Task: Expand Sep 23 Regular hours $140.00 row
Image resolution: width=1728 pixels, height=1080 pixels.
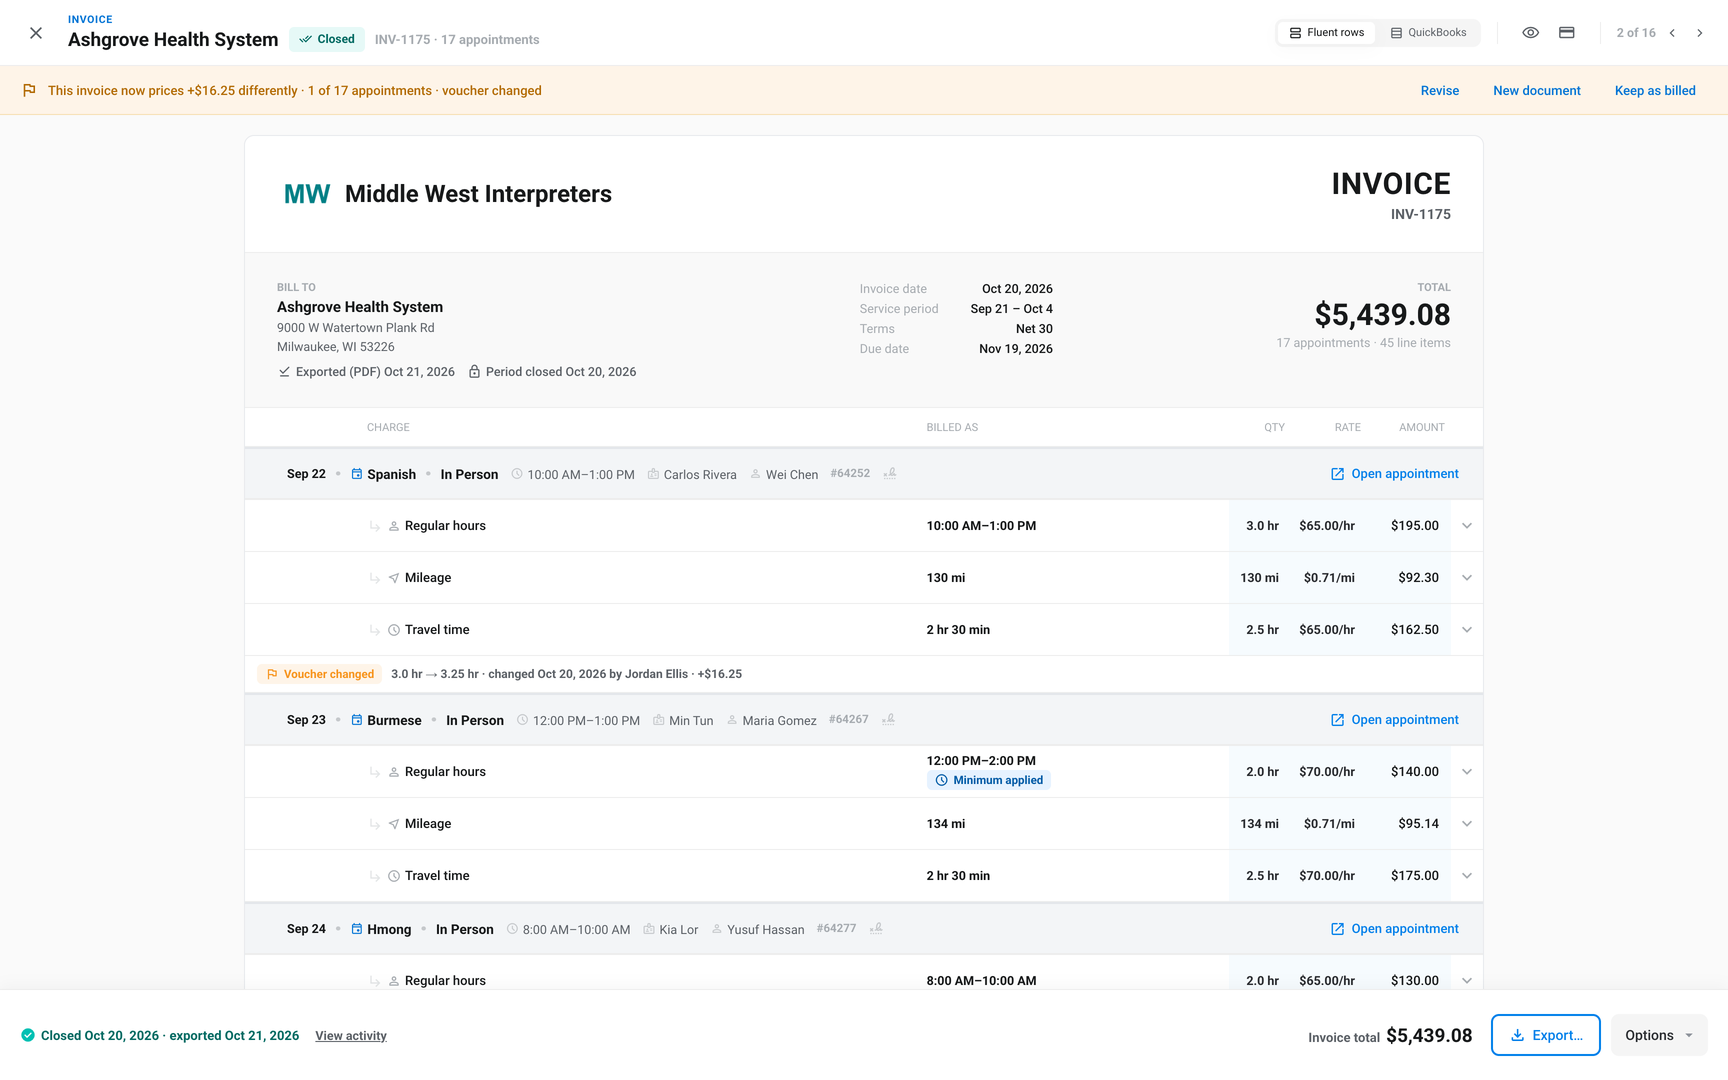Action: coord(1467,772)
